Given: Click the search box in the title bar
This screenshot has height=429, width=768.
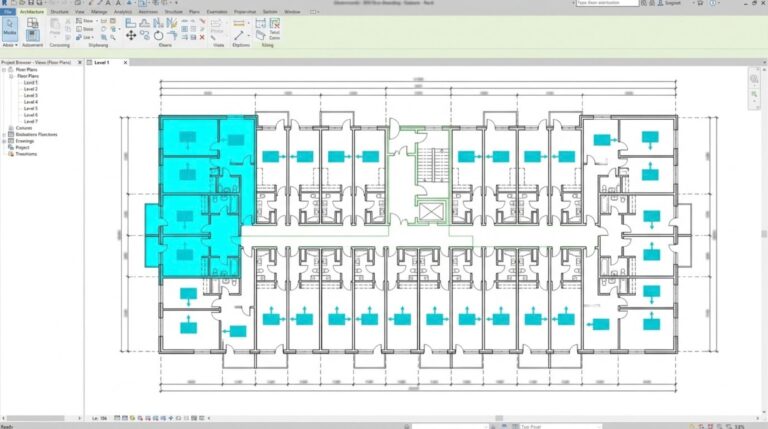Looking at the screenshot, I should [607, 3].
